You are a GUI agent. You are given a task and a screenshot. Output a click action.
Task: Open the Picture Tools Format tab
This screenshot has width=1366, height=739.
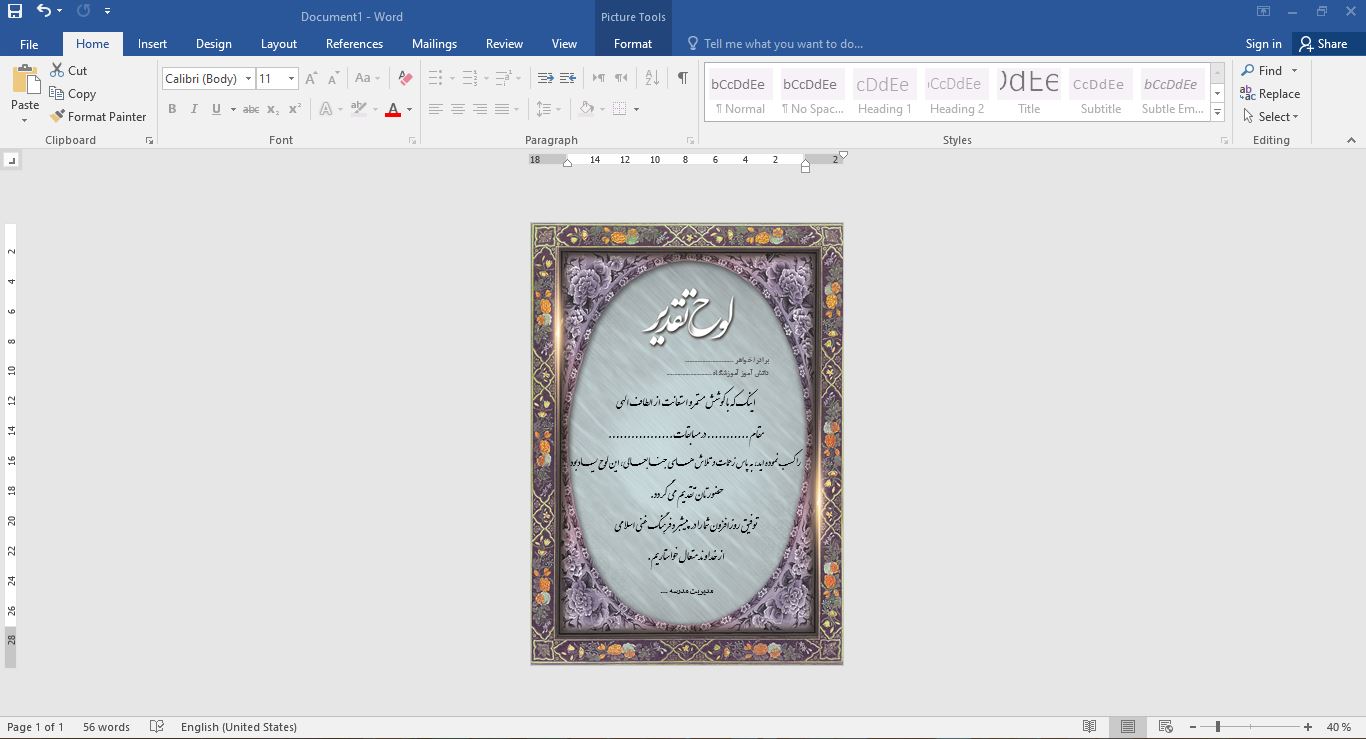point(633,44)
